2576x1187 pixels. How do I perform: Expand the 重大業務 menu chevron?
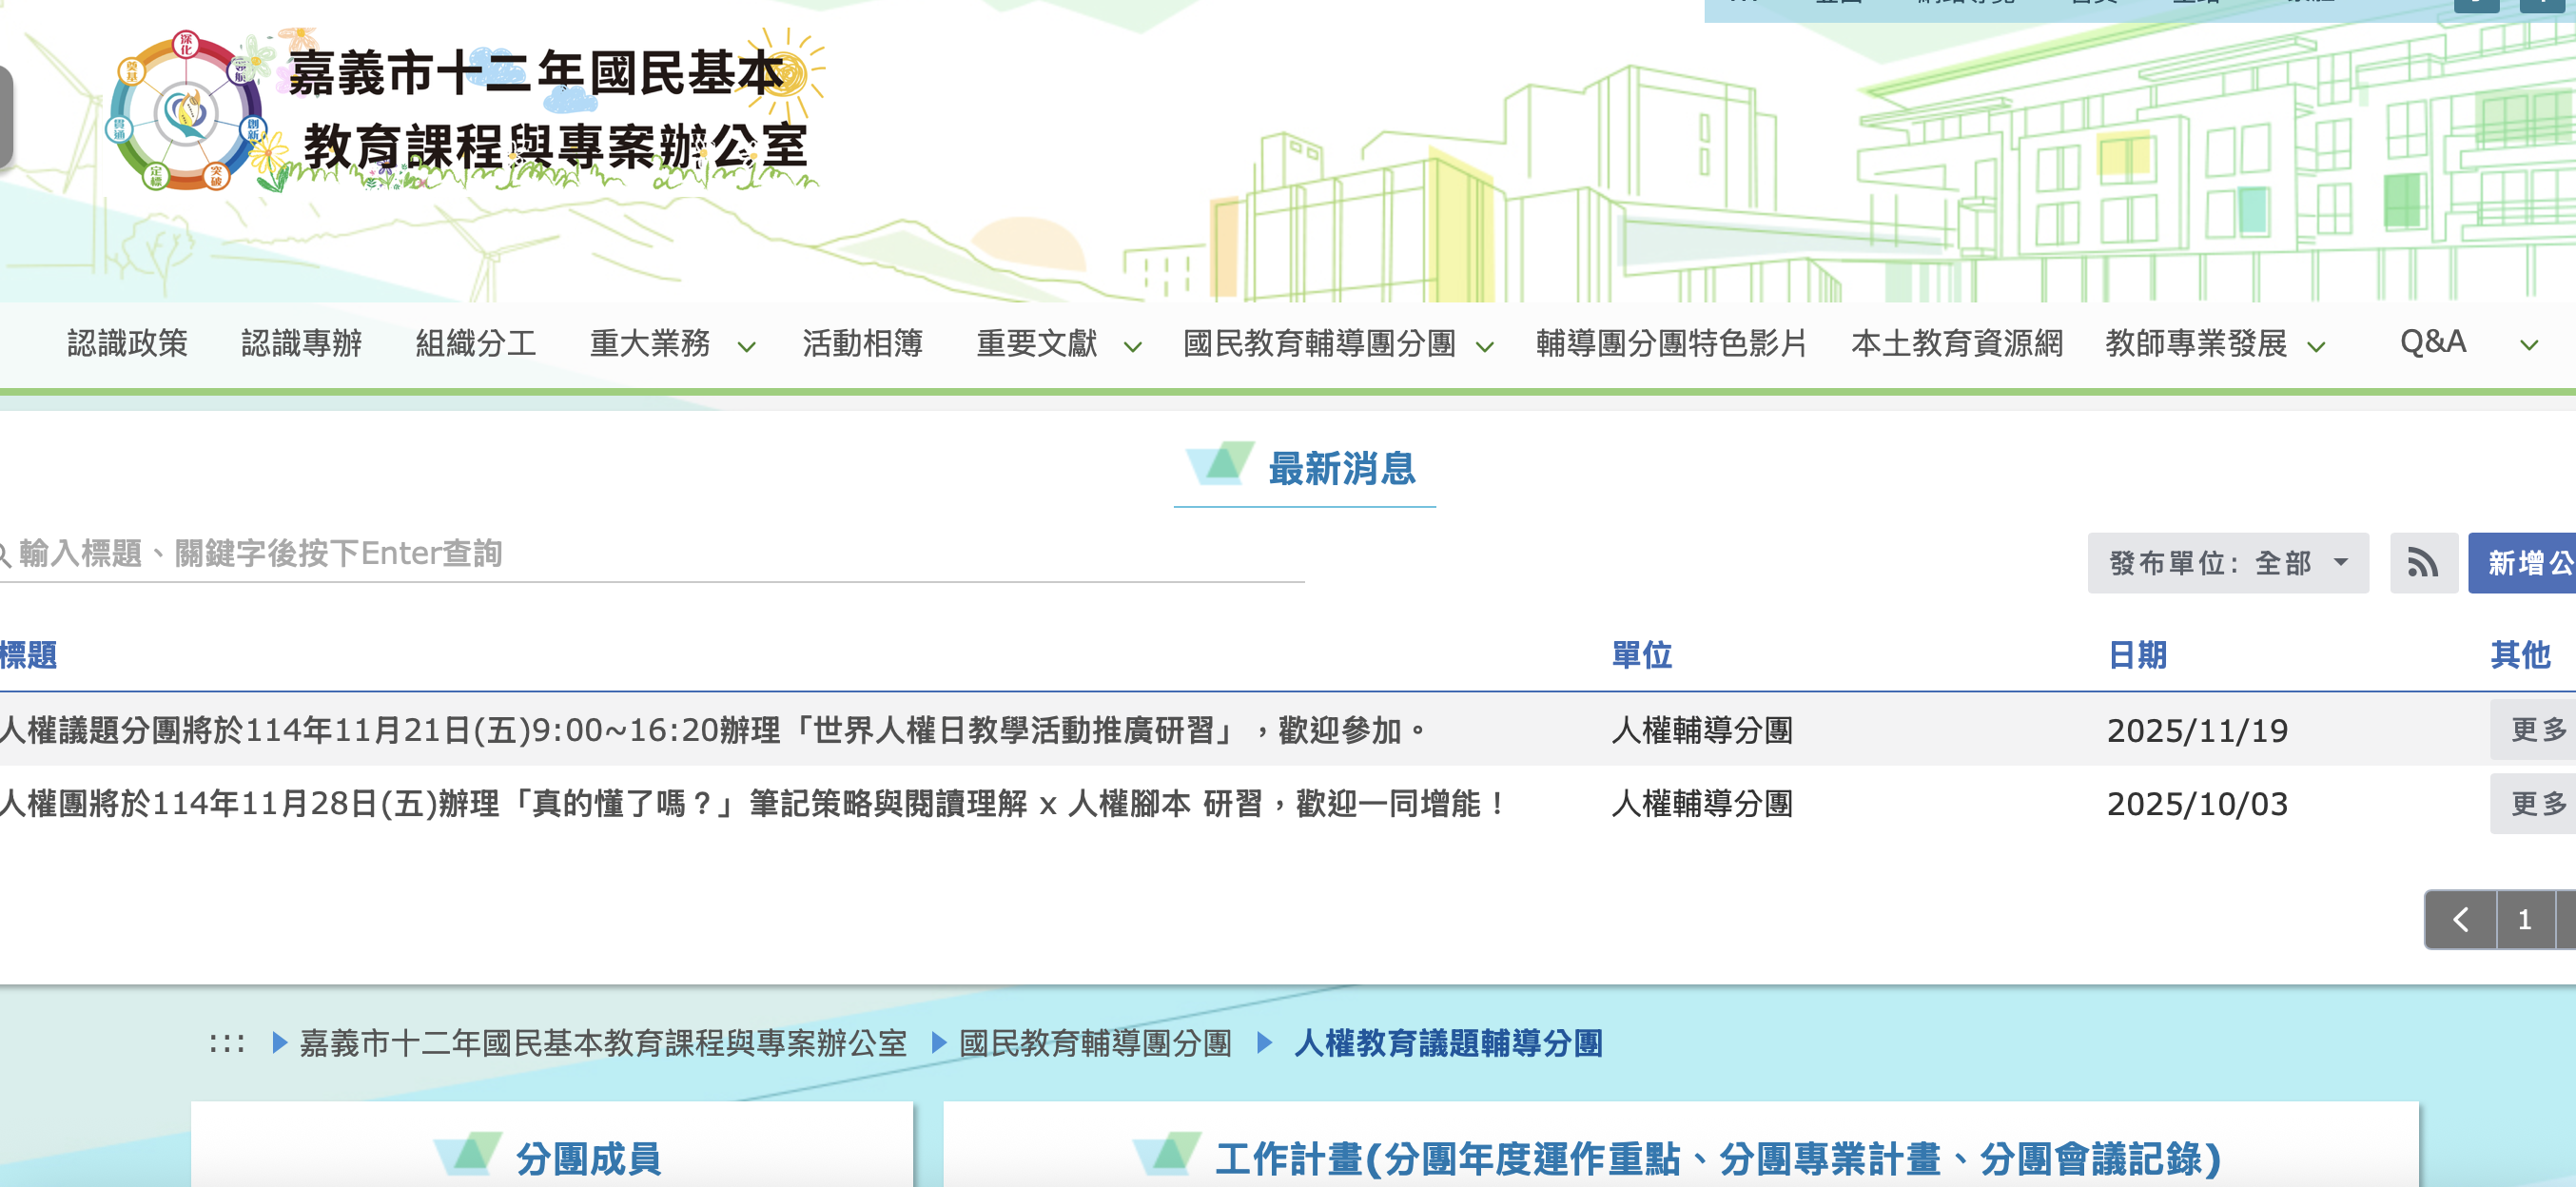pyautogui.click(x=746, y=347)
